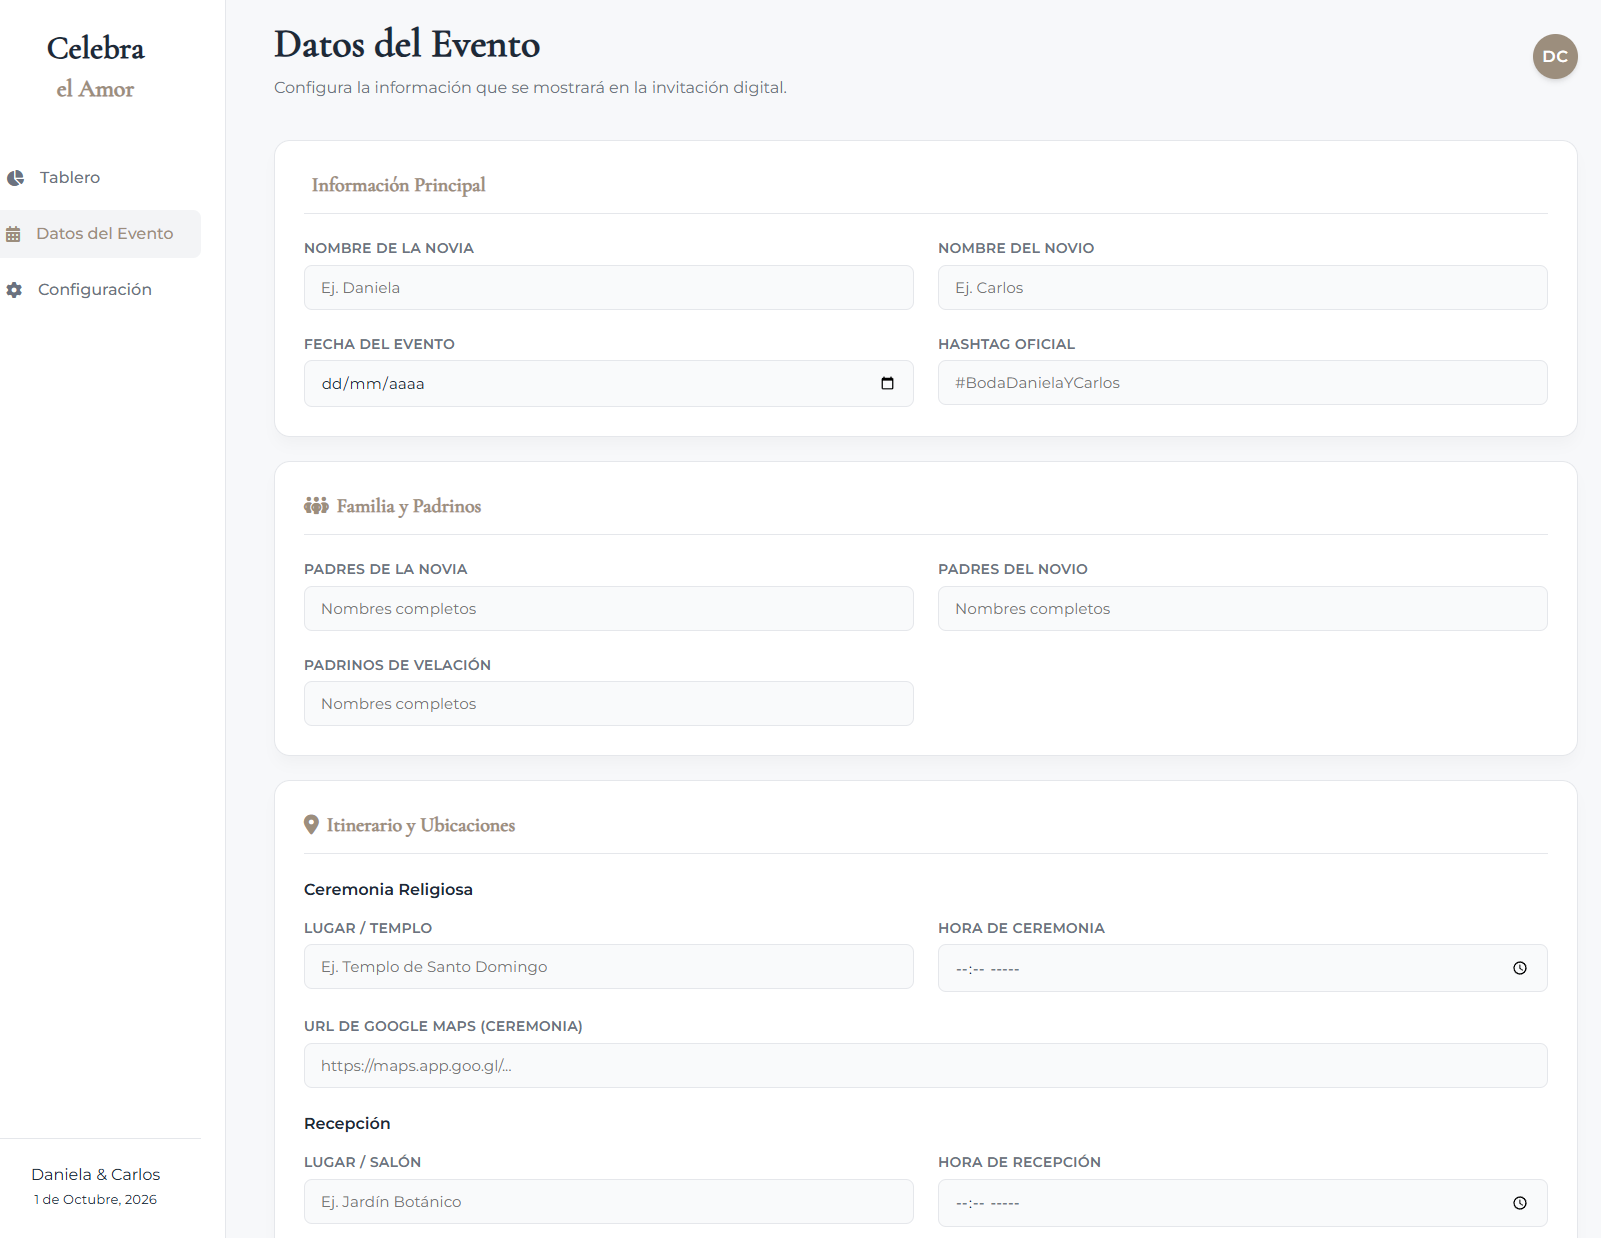Click the Datos del Evento calendar icon

click(x=13, y=234)
